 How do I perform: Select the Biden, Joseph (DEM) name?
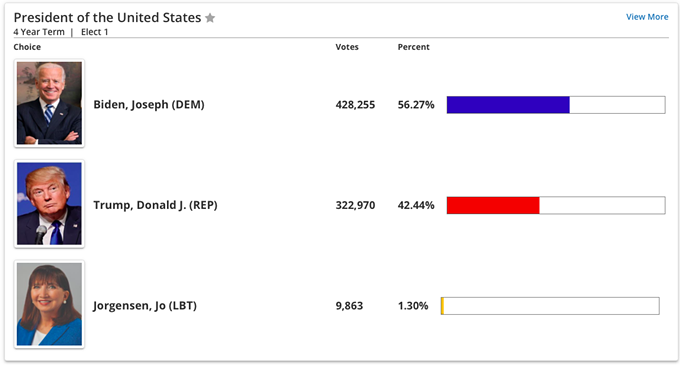[149, 105]
